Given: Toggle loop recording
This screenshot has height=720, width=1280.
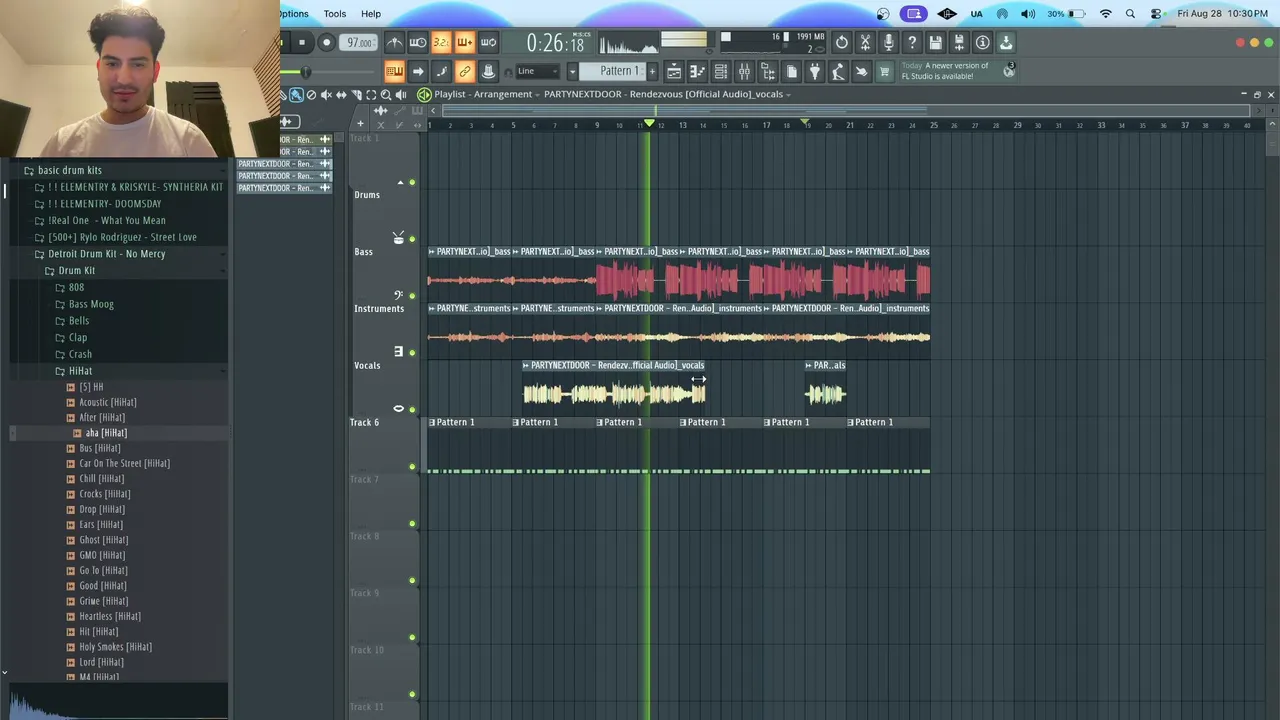Looking at the screenshot, I should 488,42.
